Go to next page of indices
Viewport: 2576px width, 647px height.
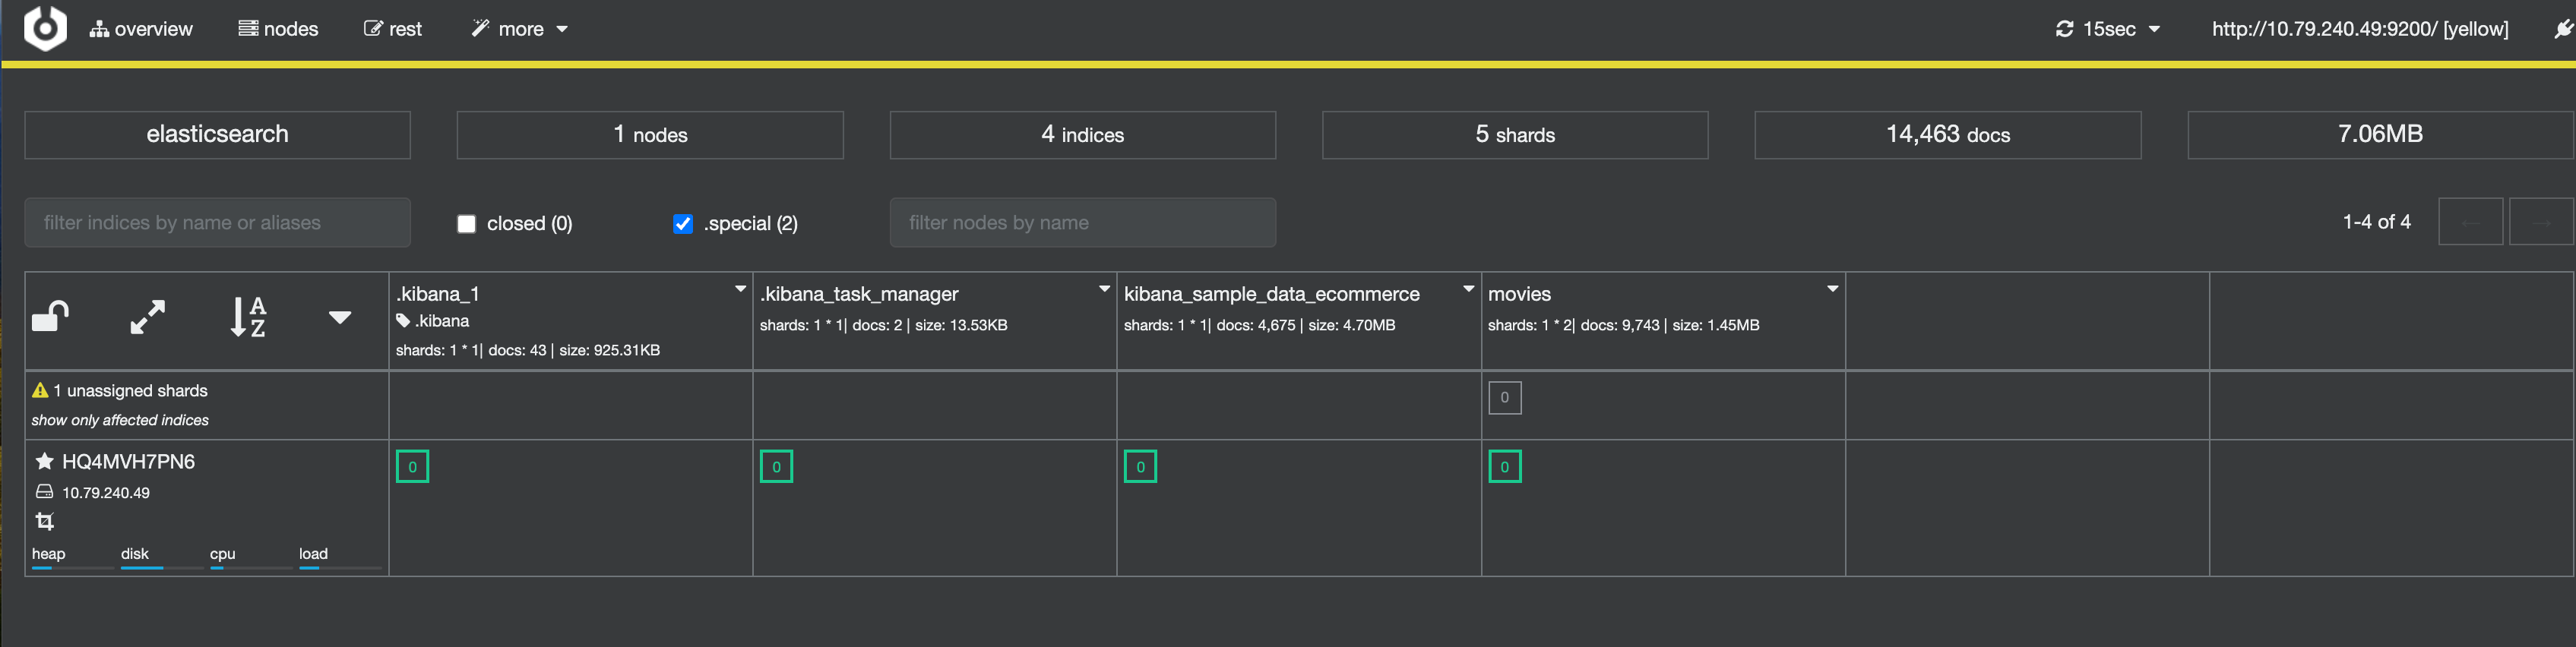[2541, 222]
